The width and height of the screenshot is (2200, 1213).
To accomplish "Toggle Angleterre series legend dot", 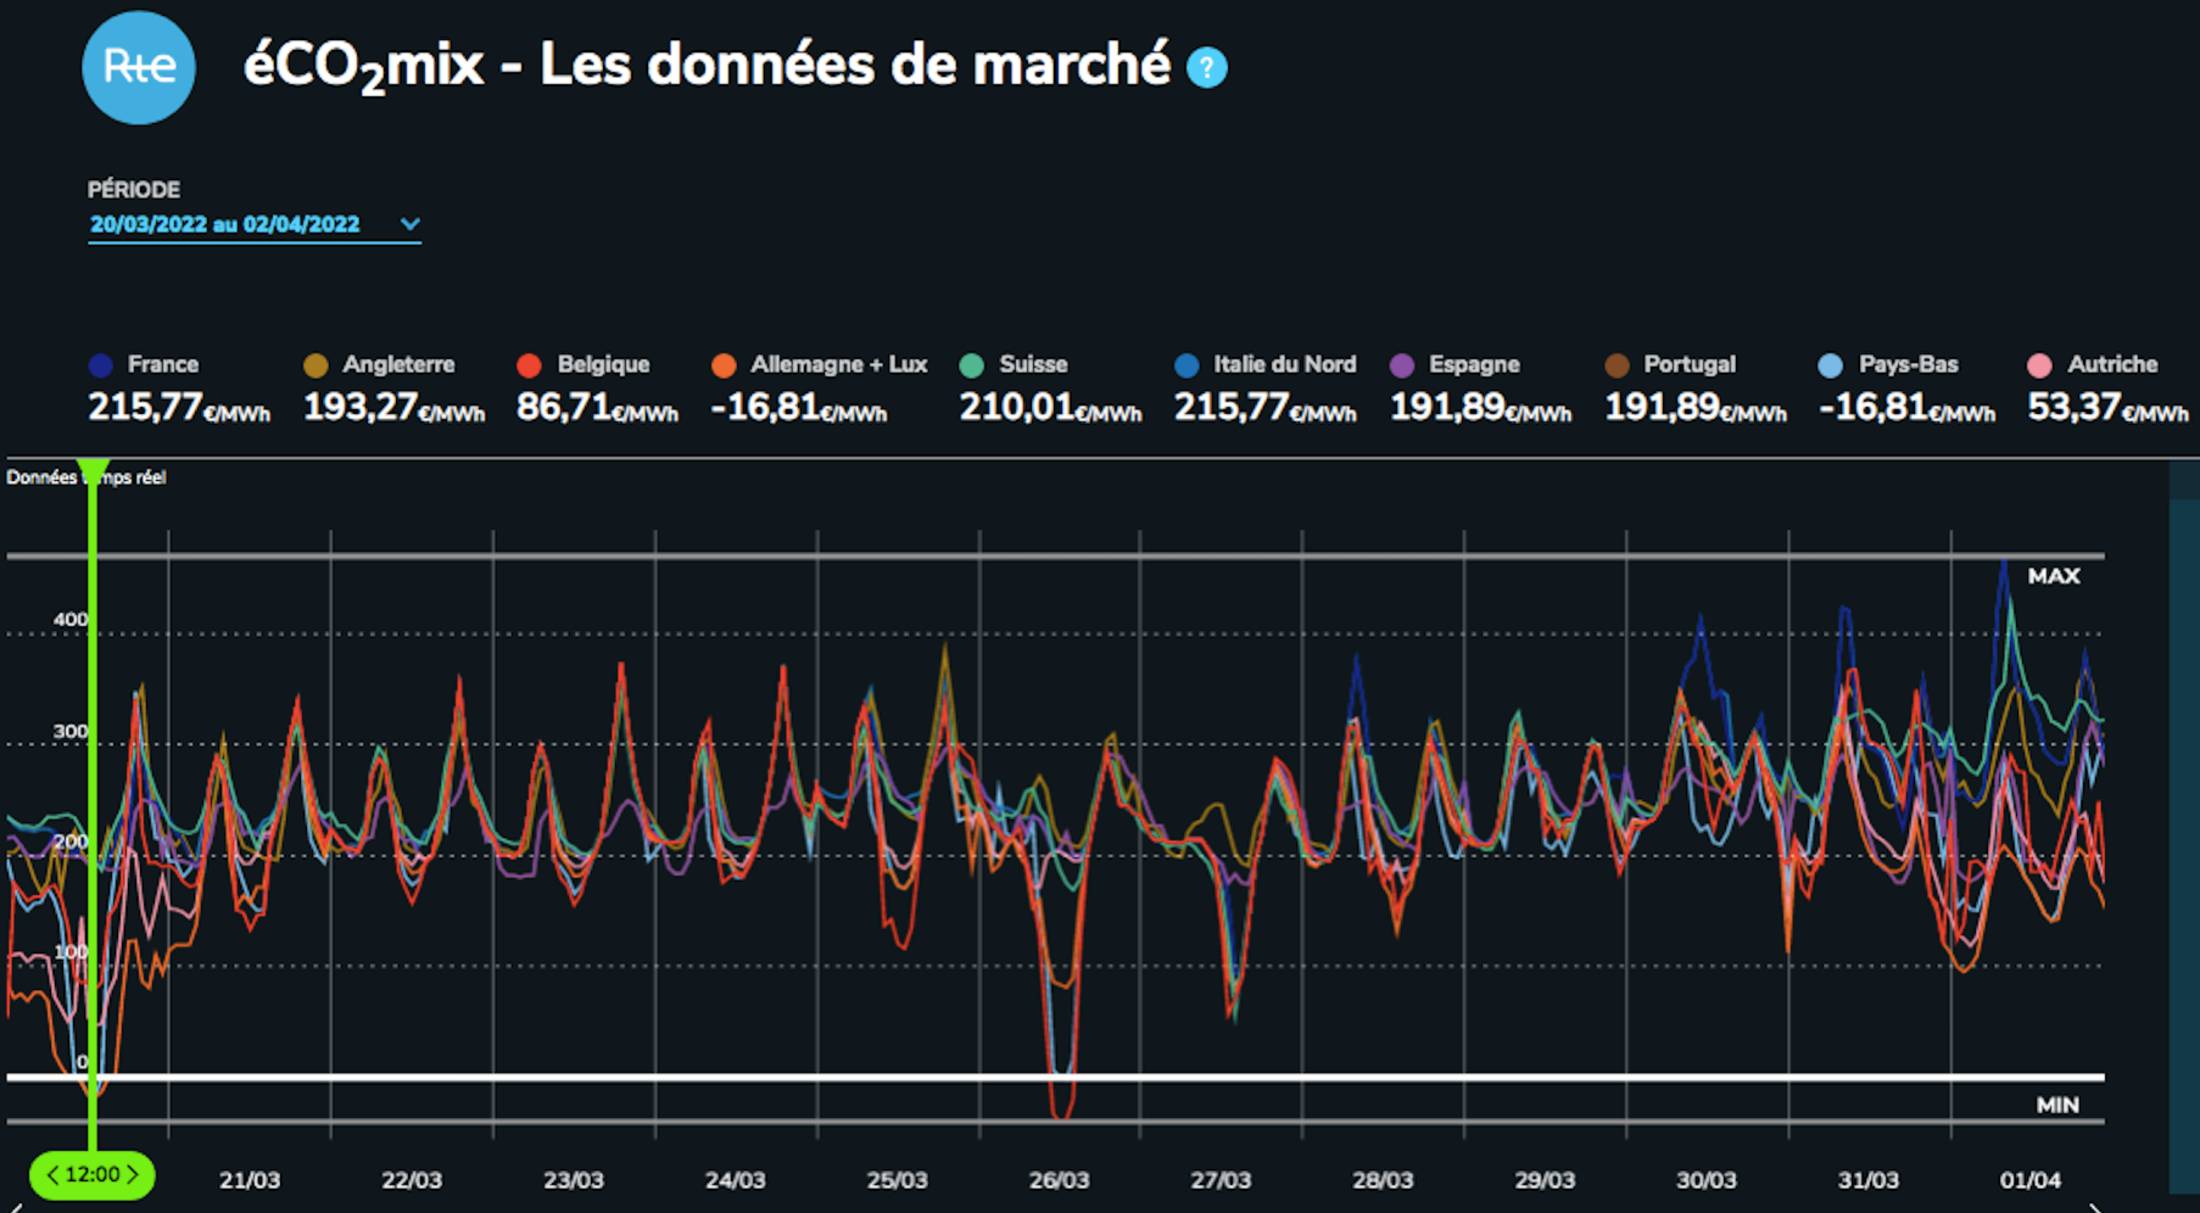I will pos(315,365).
